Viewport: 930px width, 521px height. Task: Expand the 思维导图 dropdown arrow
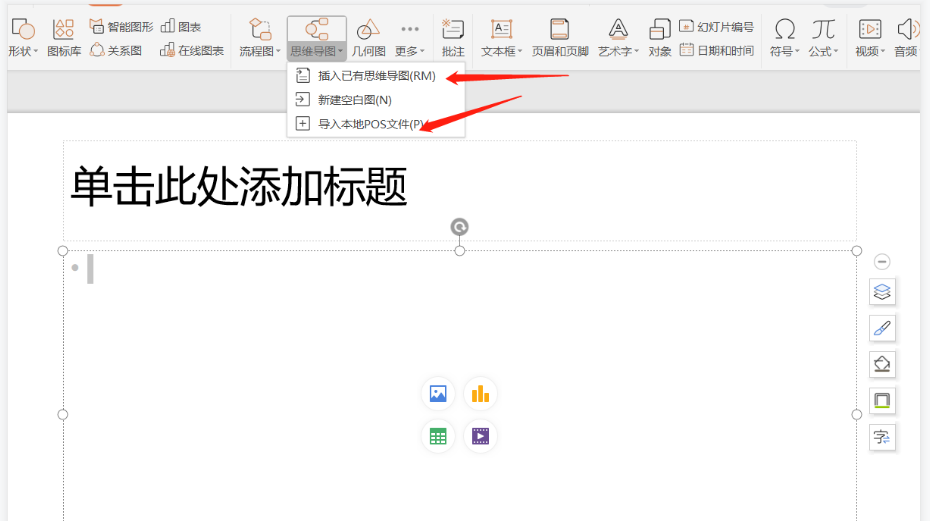pyautogui.click(x=340, y=52)
